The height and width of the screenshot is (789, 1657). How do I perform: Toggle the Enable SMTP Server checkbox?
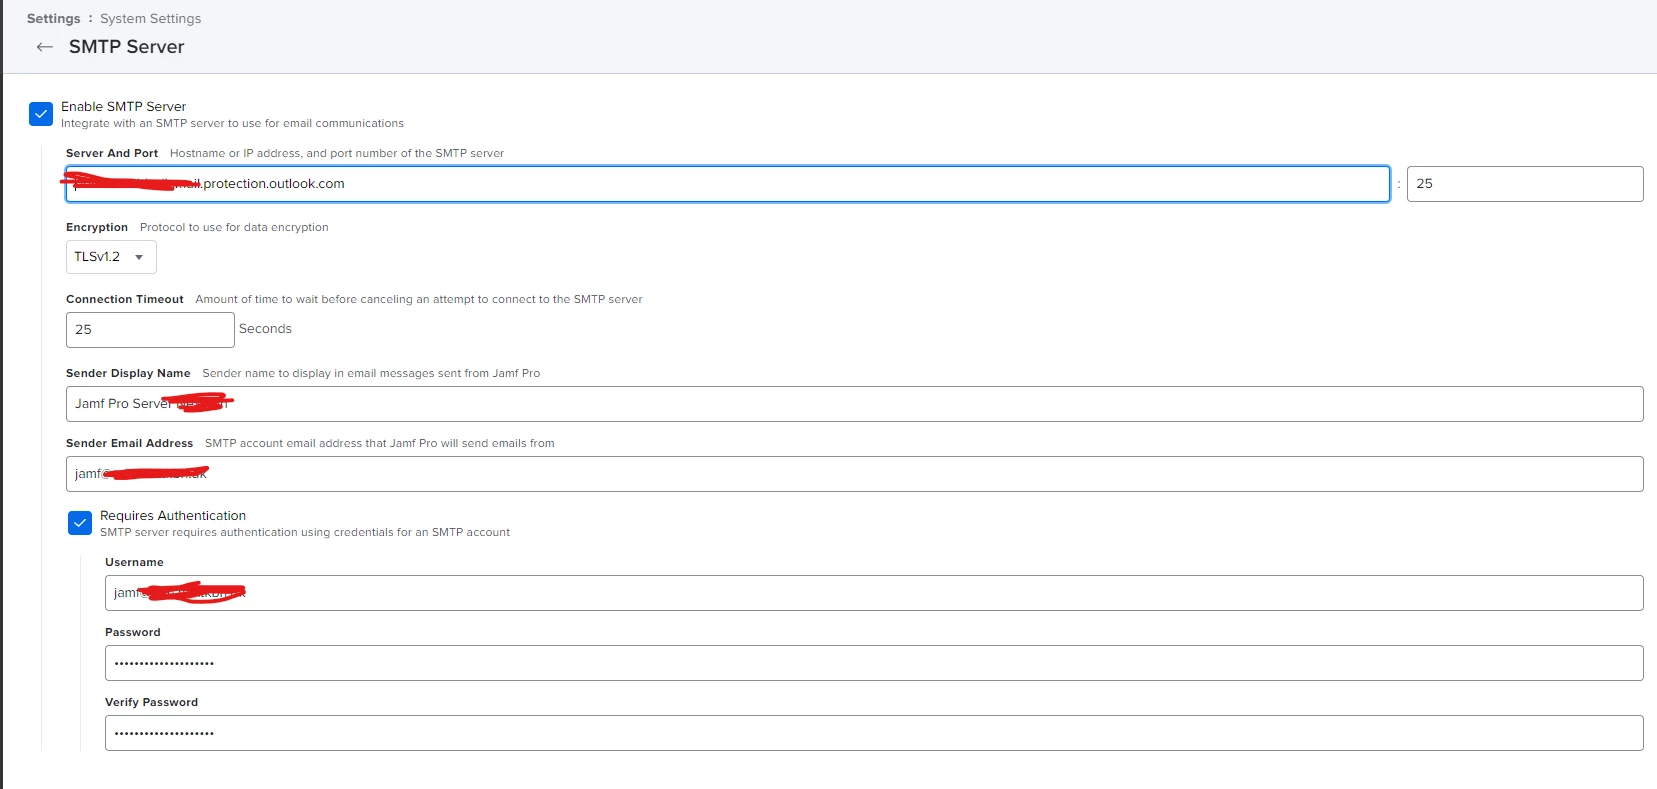[x=41, y=114]
